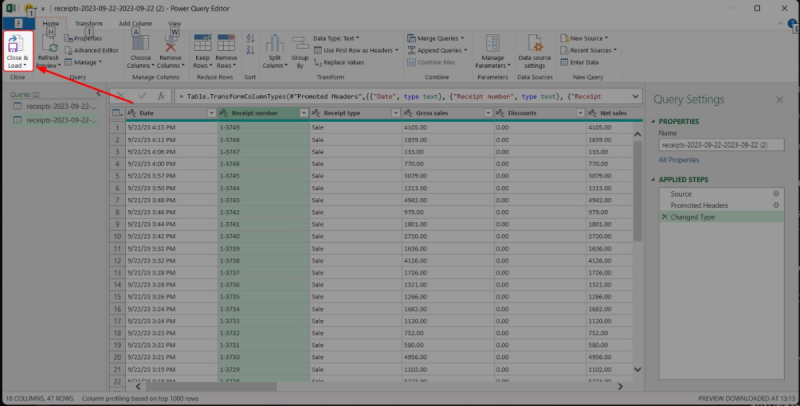
Task: Click the All Properties link
Action: (x=679, y=159)
